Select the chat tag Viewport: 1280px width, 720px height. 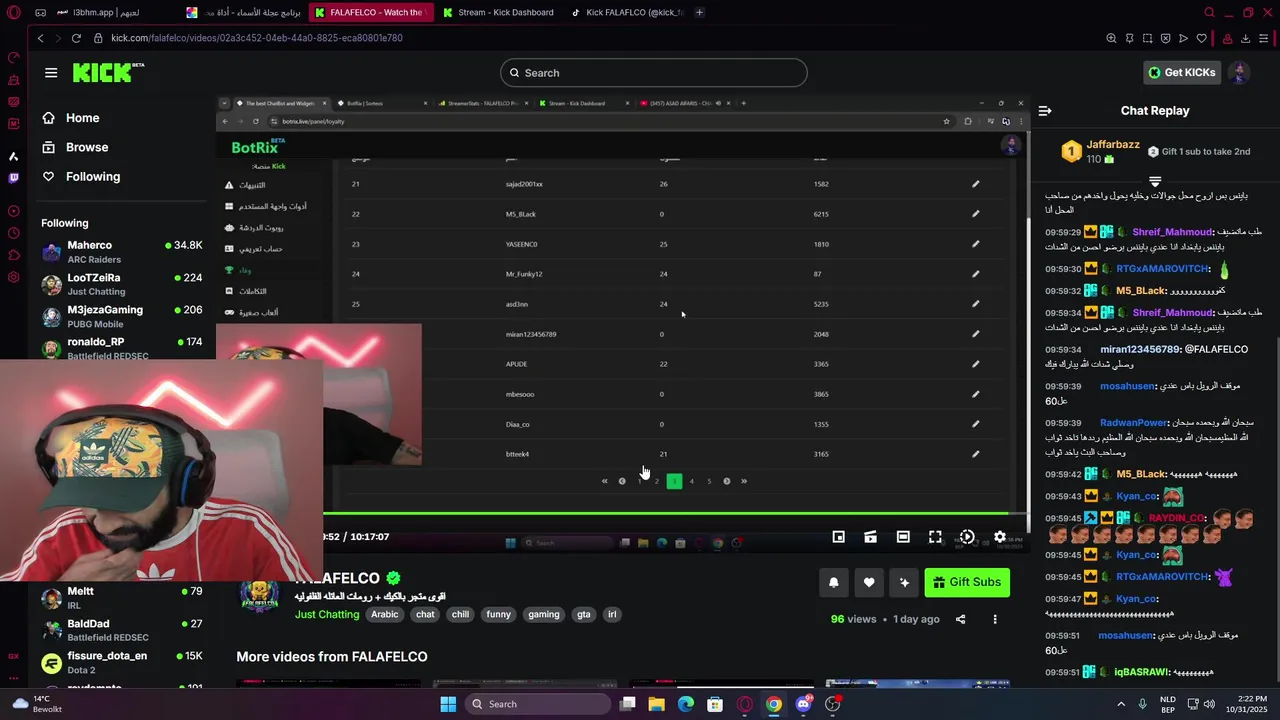pos(425,615)
